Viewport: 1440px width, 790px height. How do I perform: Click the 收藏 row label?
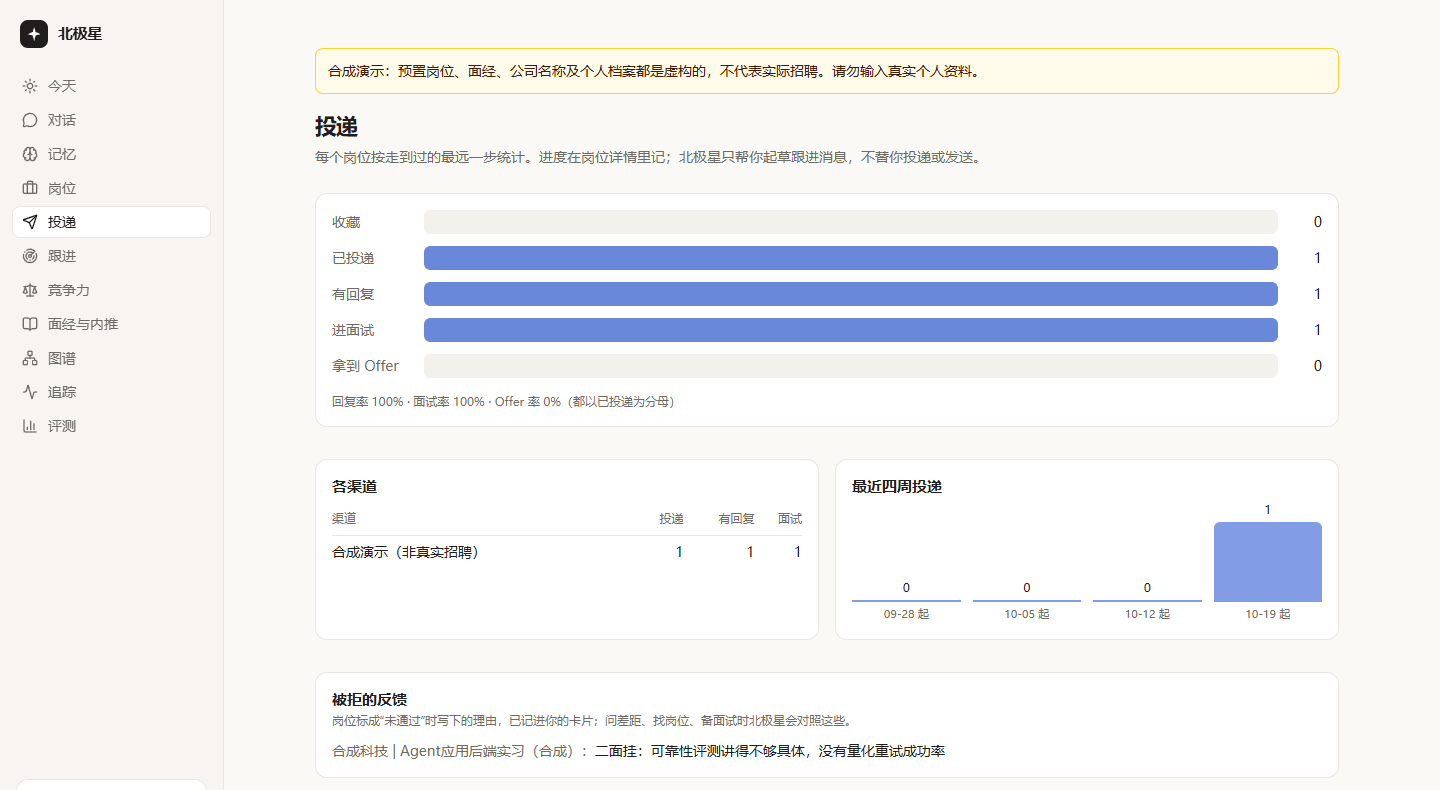tap(346, 222)
